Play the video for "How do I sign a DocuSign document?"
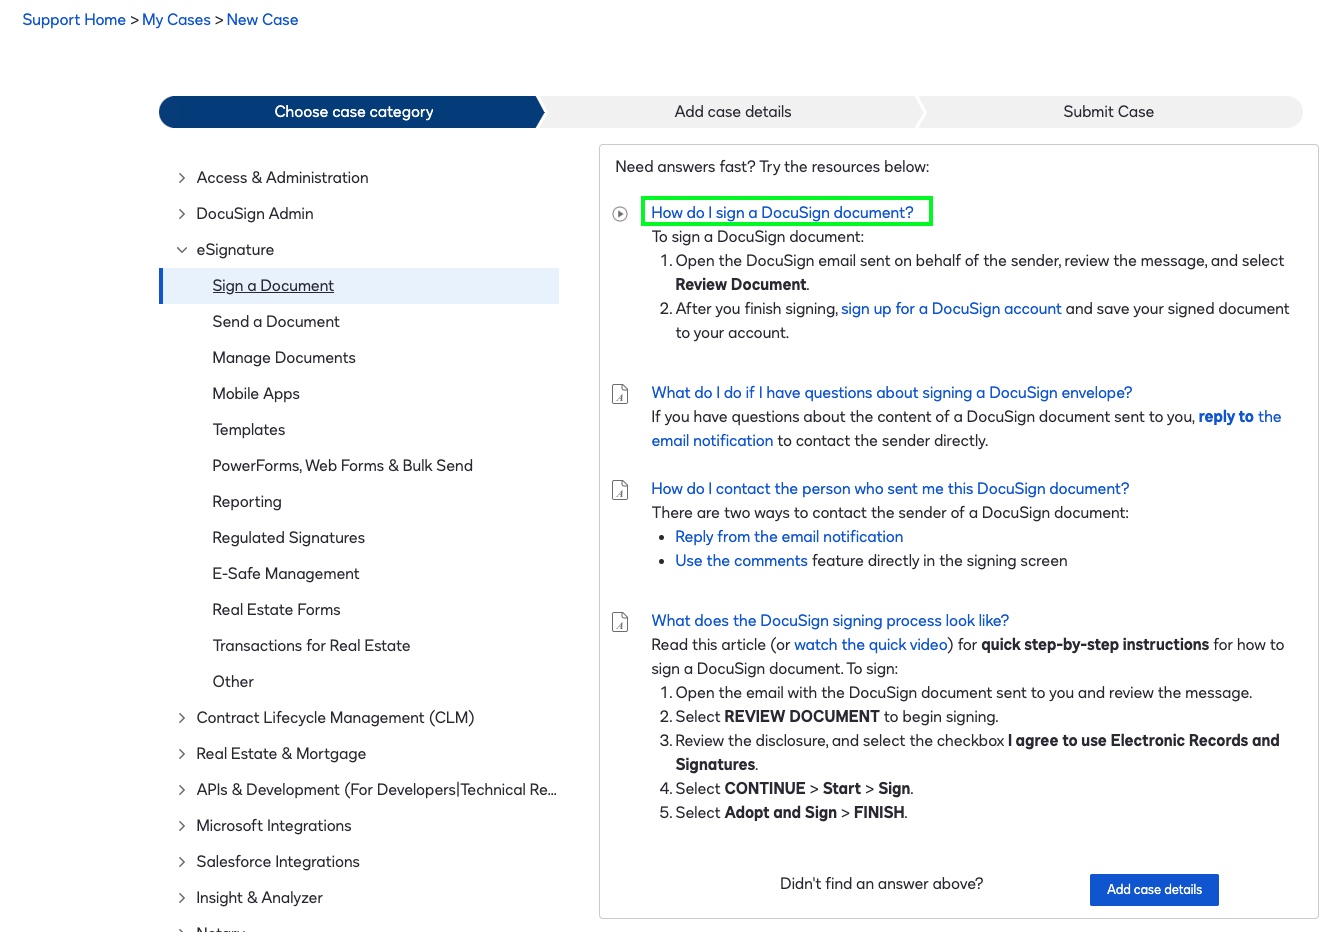Image resolution: width=1335 pixels, height=932 pixels. [620, 213]
